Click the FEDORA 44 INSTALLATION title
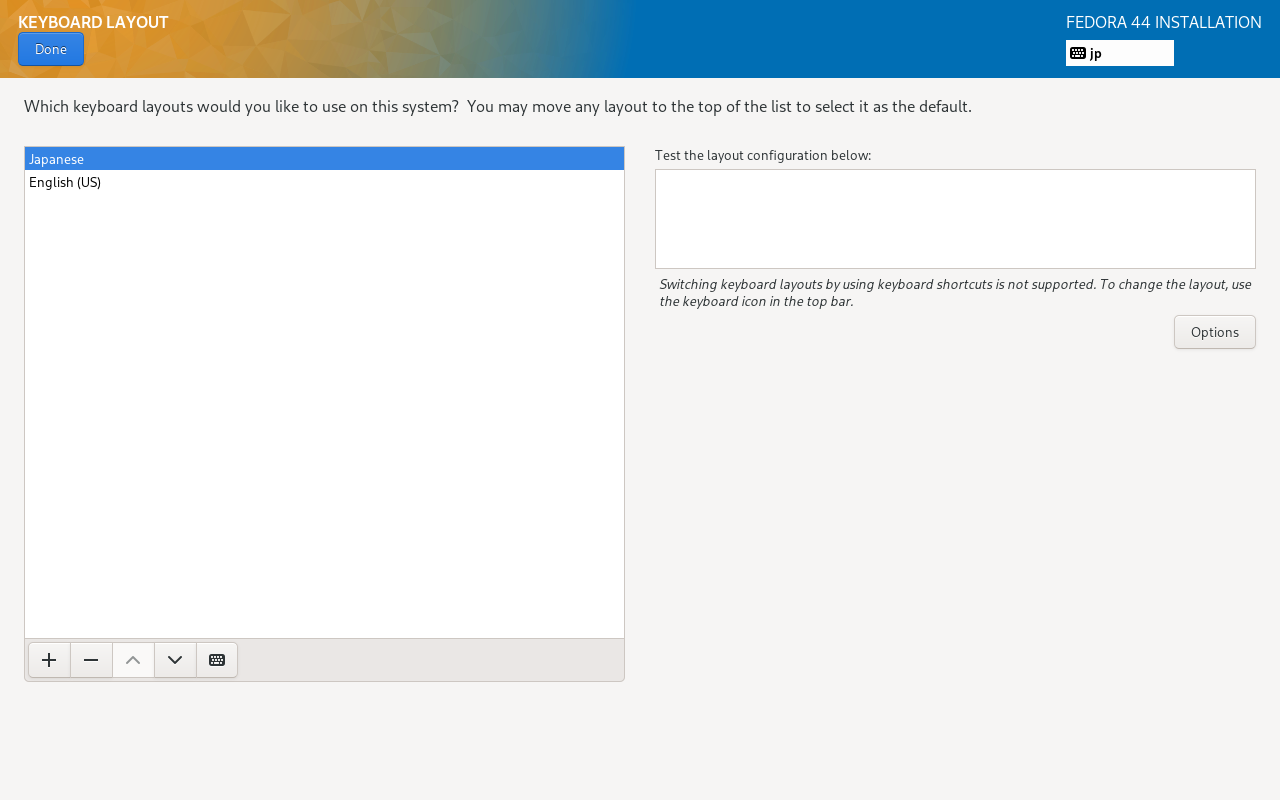This screenshot has height=800, width=1280. (1163, 22)
